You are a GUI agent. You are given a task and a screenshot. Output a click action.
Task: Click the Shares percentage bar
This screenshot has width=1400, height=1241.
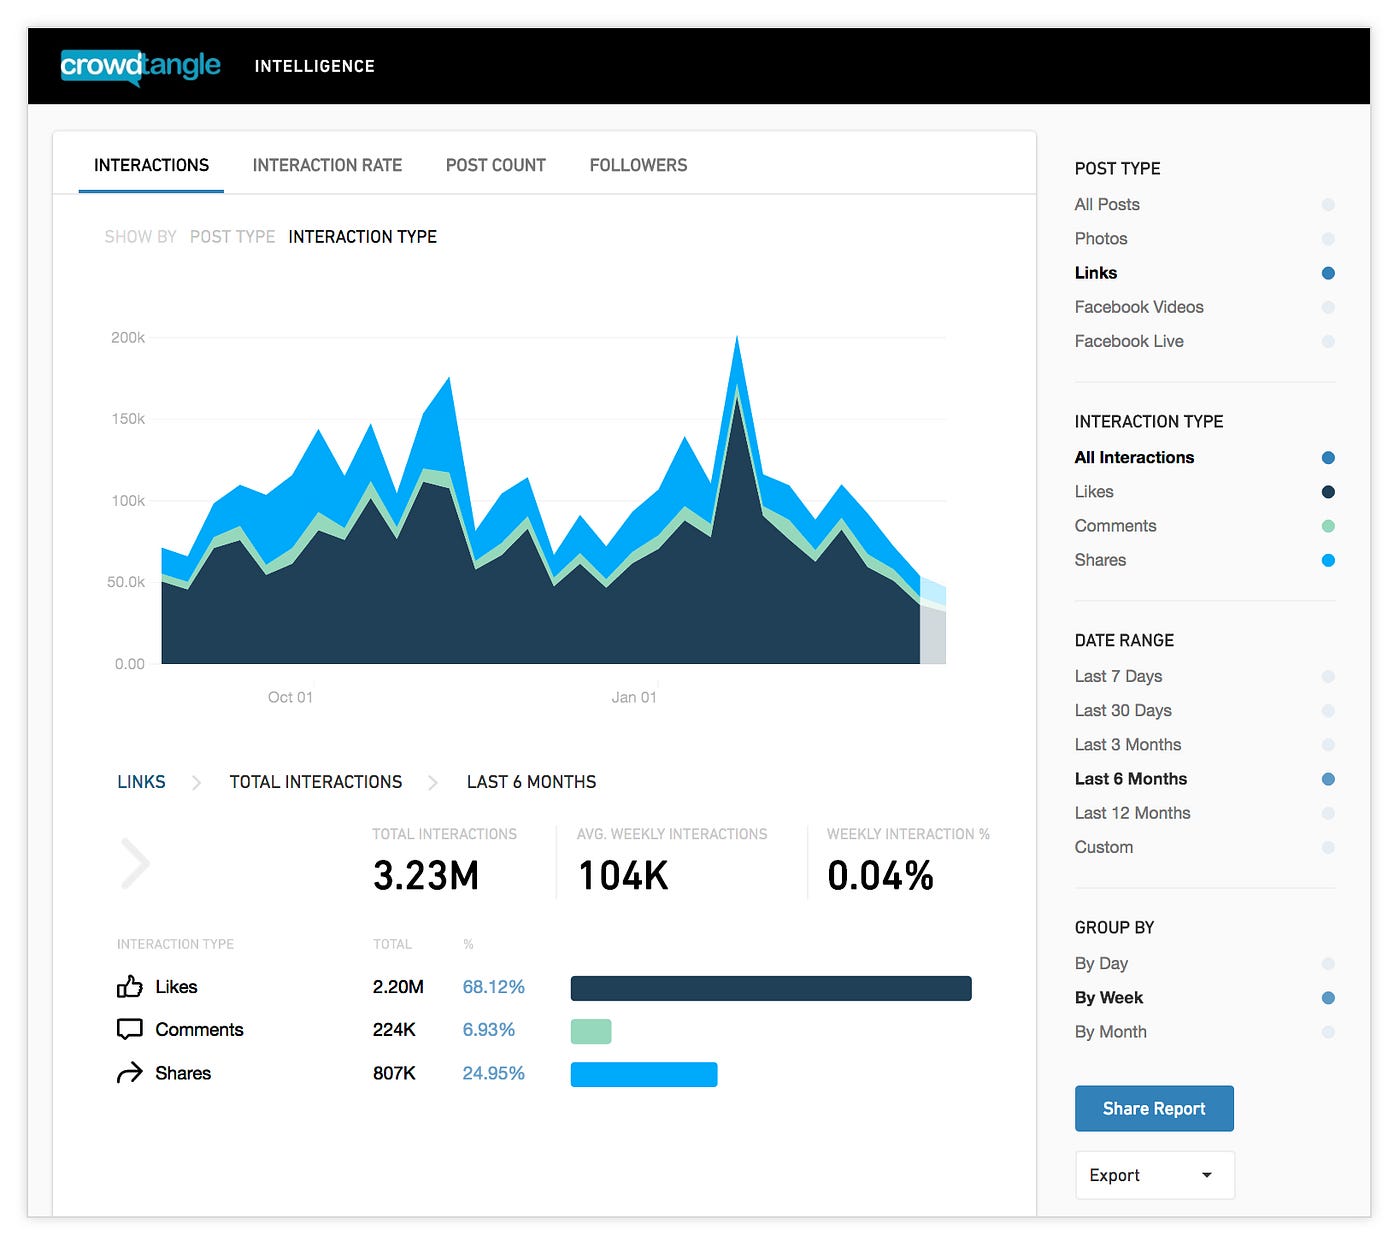644,1074
